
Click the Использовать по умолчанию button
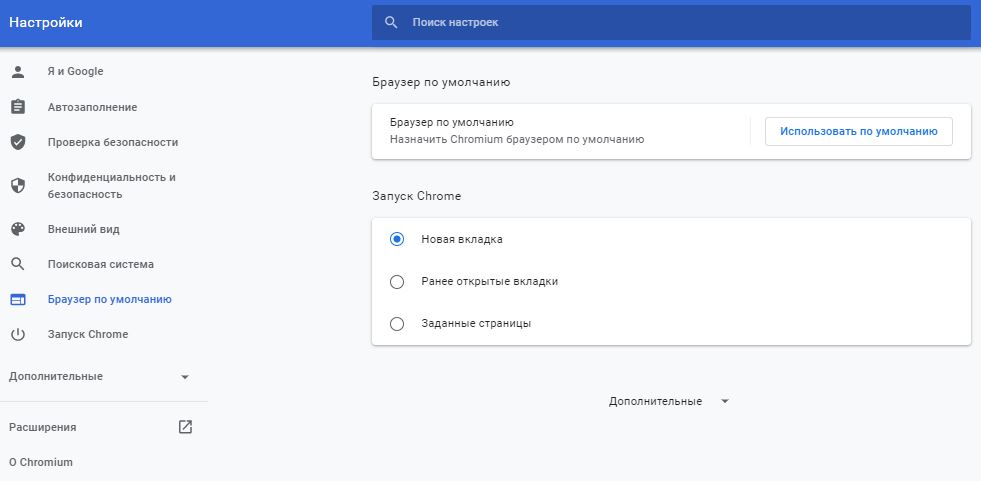point(858,131)
